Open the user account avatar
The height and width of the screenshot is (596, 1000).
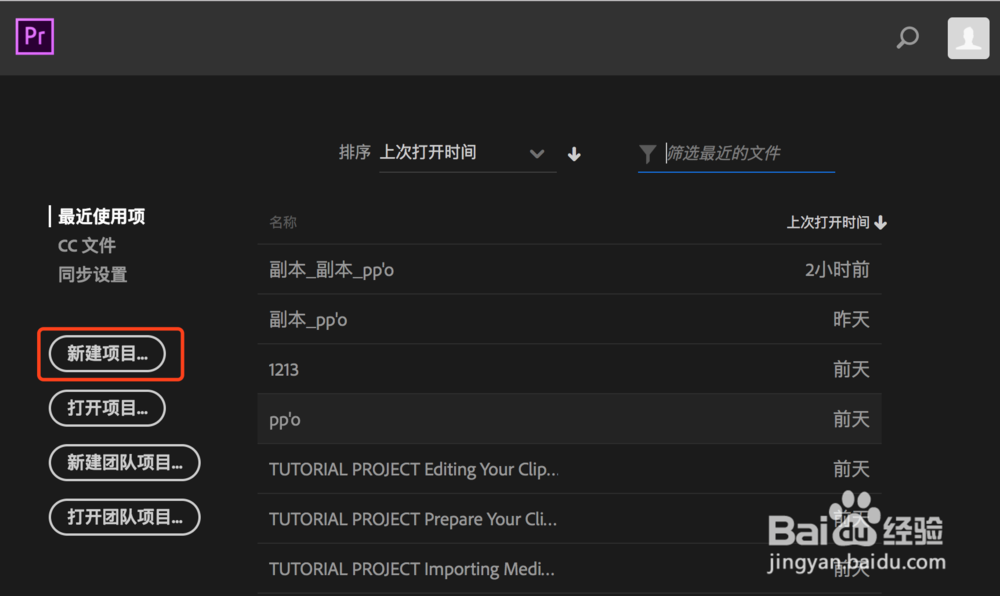tap(968, 38)
